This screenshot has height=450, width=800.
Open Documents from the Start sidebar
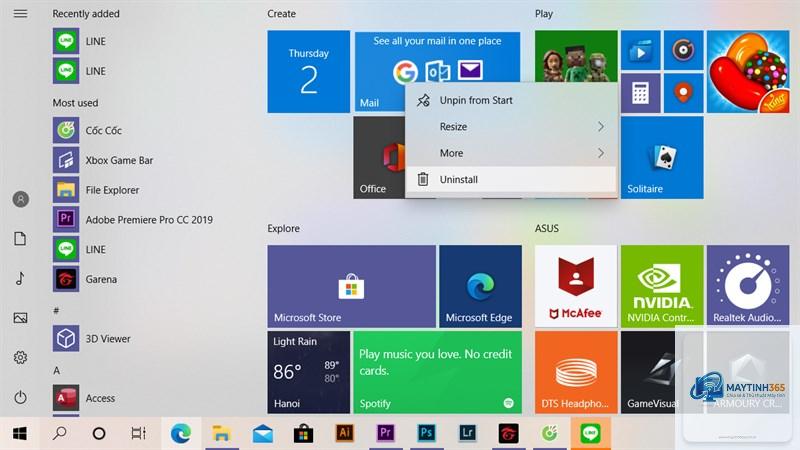pyautogui.click(x=20, y=239)
